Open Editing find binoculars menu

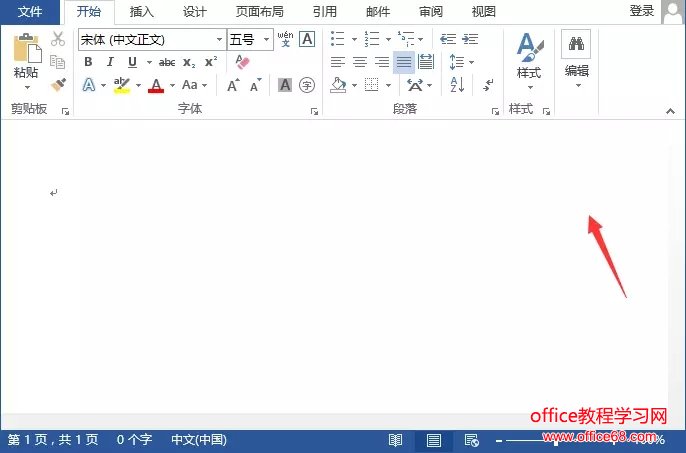[576, 59]
